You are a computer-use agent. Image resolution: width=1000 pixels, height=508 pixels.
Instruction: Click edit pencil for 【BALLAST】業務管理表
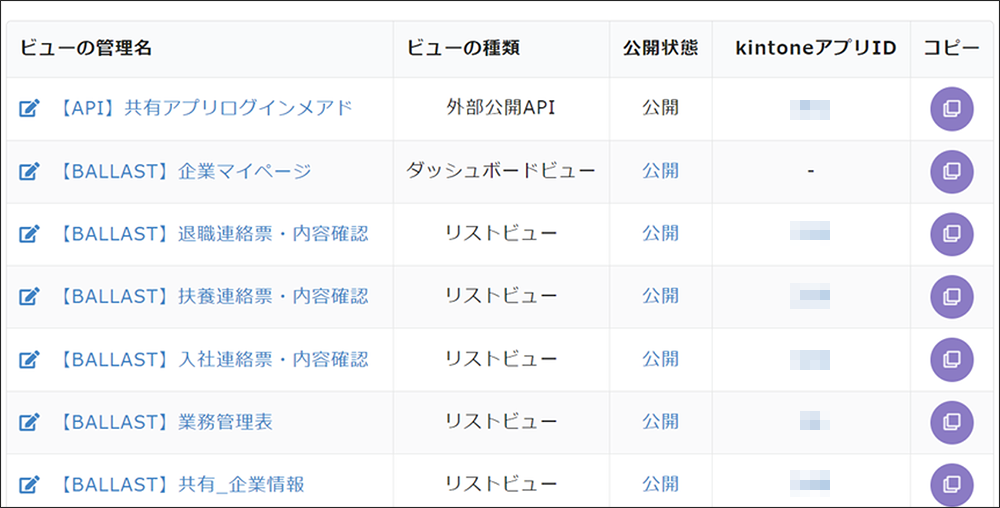tap(30, 422)
